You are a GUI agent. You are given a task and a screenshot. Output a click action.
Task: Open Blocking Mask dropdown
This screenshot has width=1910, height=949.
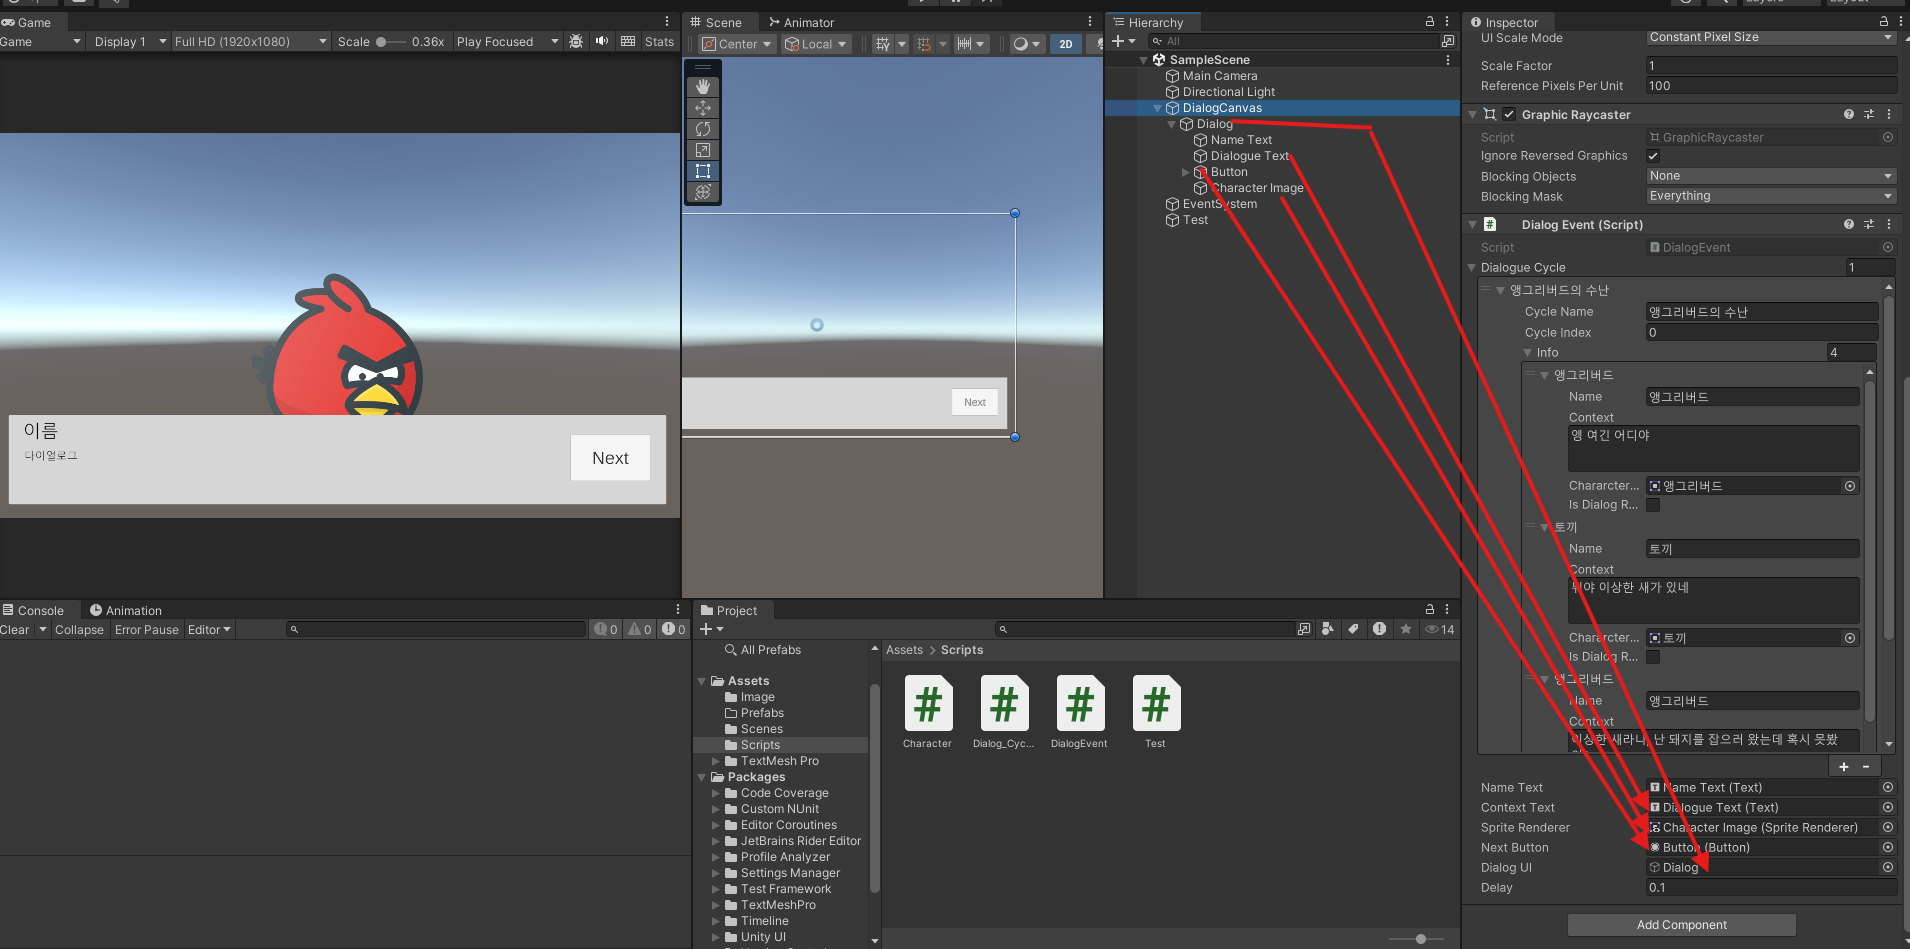tap(1771, 197)
